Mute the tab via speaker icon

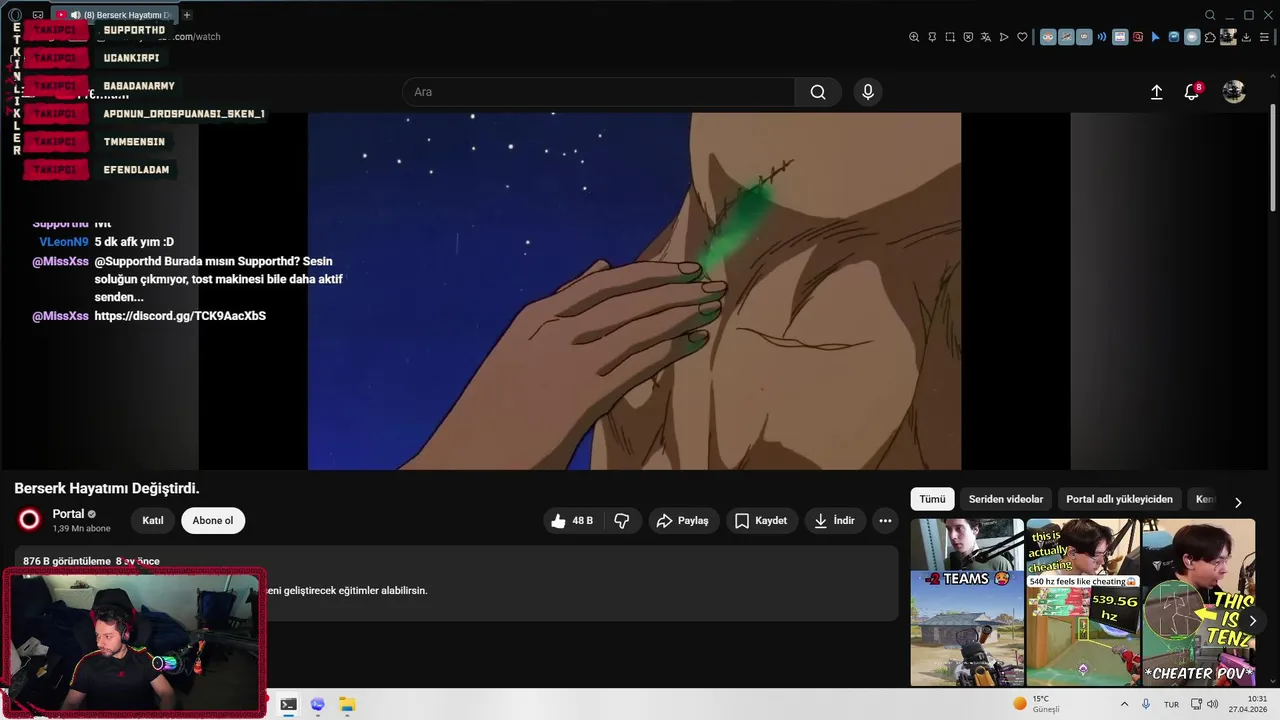[x=76, y=15]
